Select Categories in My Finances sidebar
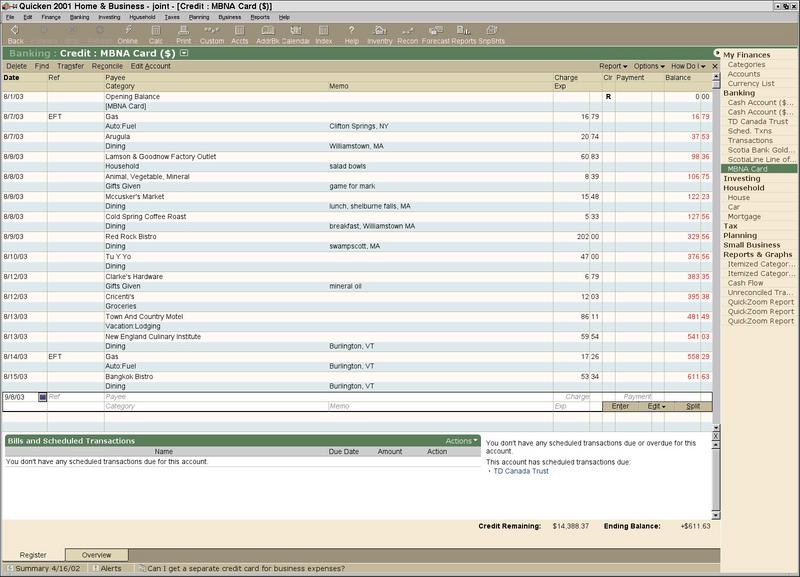The image size is (800, 577). [x=746, y=65]
